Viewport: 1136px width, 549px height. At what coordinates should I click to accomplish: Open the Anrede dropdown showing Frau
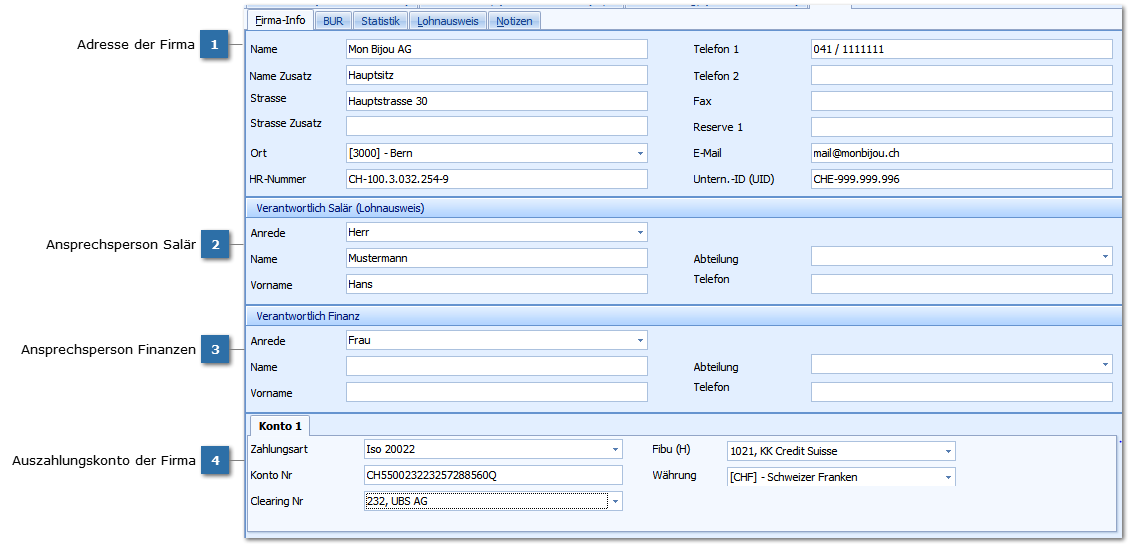click(639, 341)
